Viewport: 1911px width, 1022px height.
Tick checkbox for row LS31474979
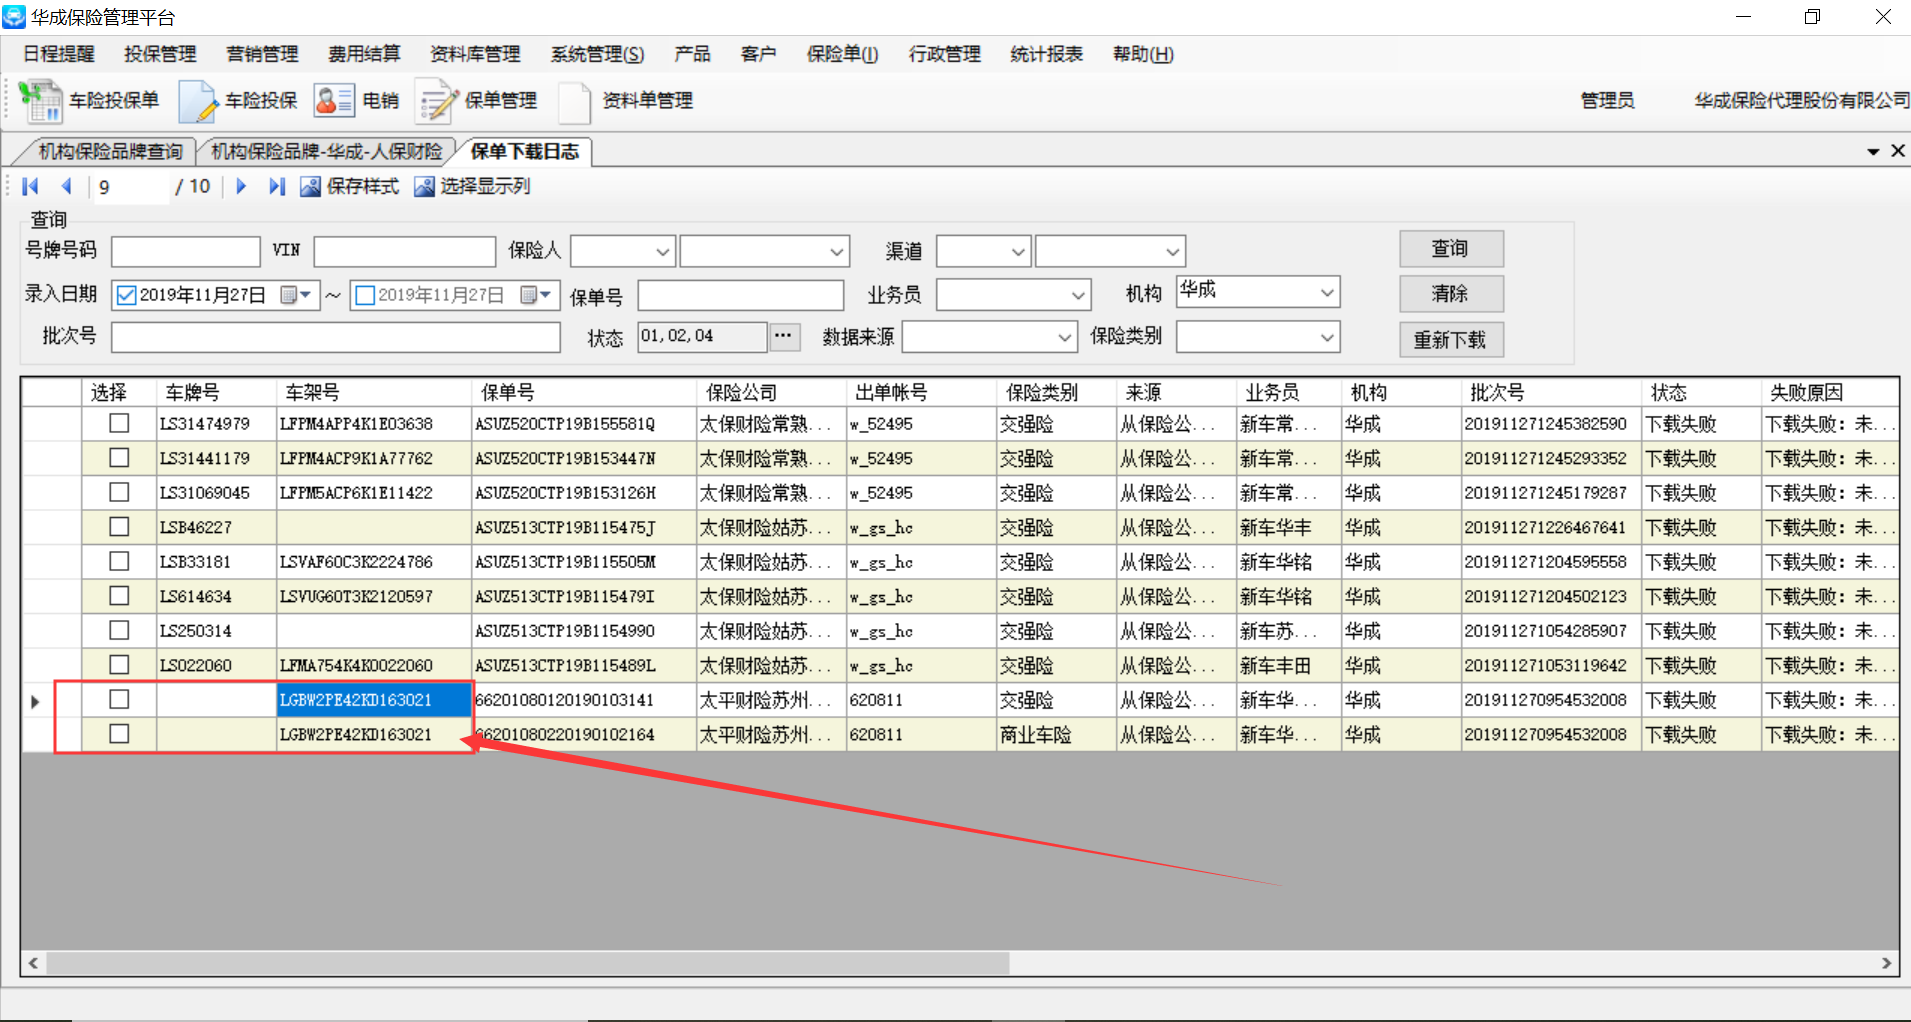(119, 423)
